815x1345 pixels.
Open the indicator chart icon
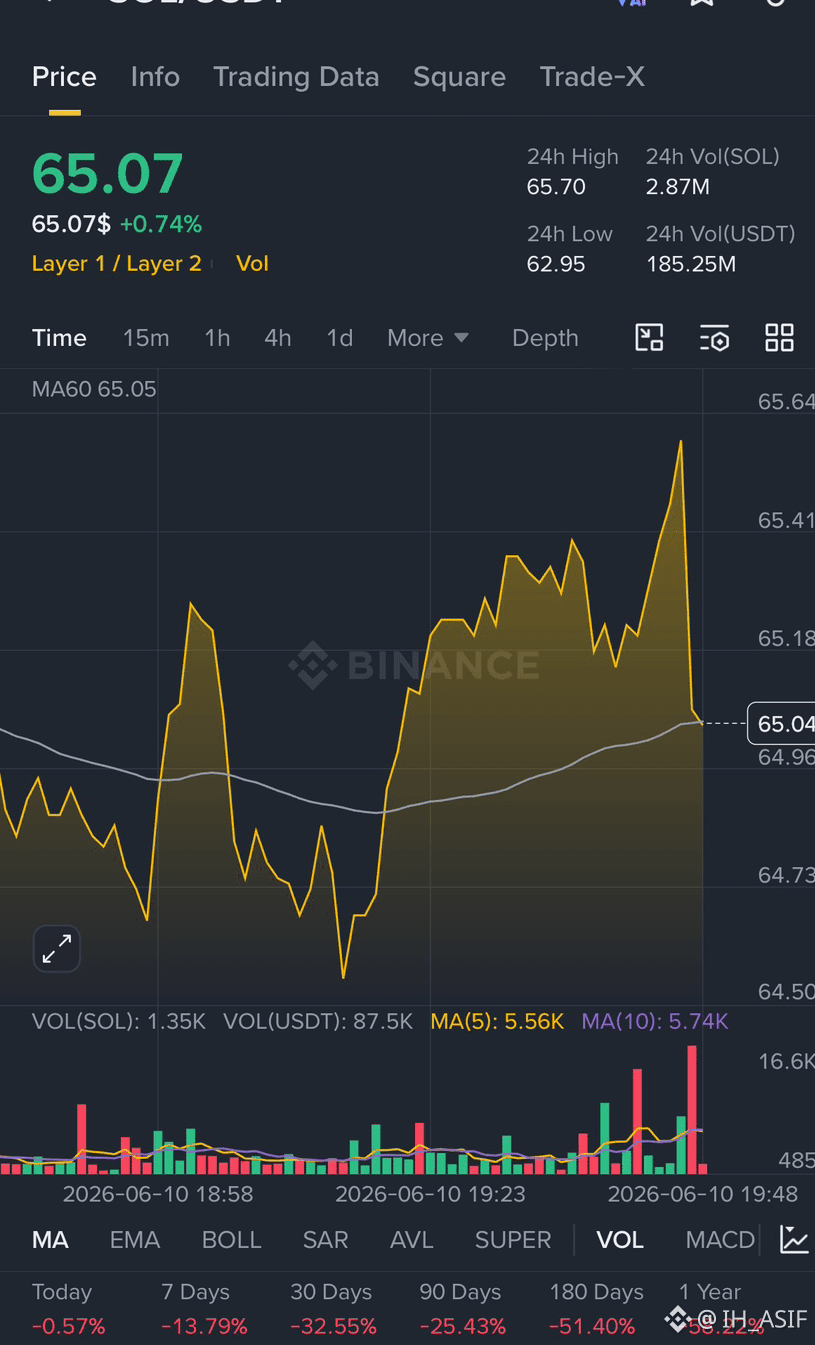pos(794,1240)
